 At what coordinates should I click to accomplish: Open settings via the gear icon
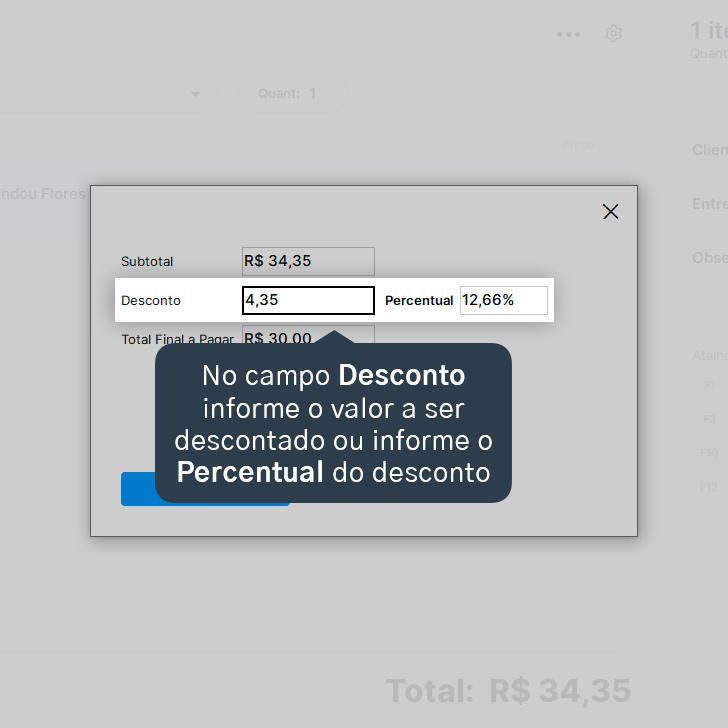[613, 33]
